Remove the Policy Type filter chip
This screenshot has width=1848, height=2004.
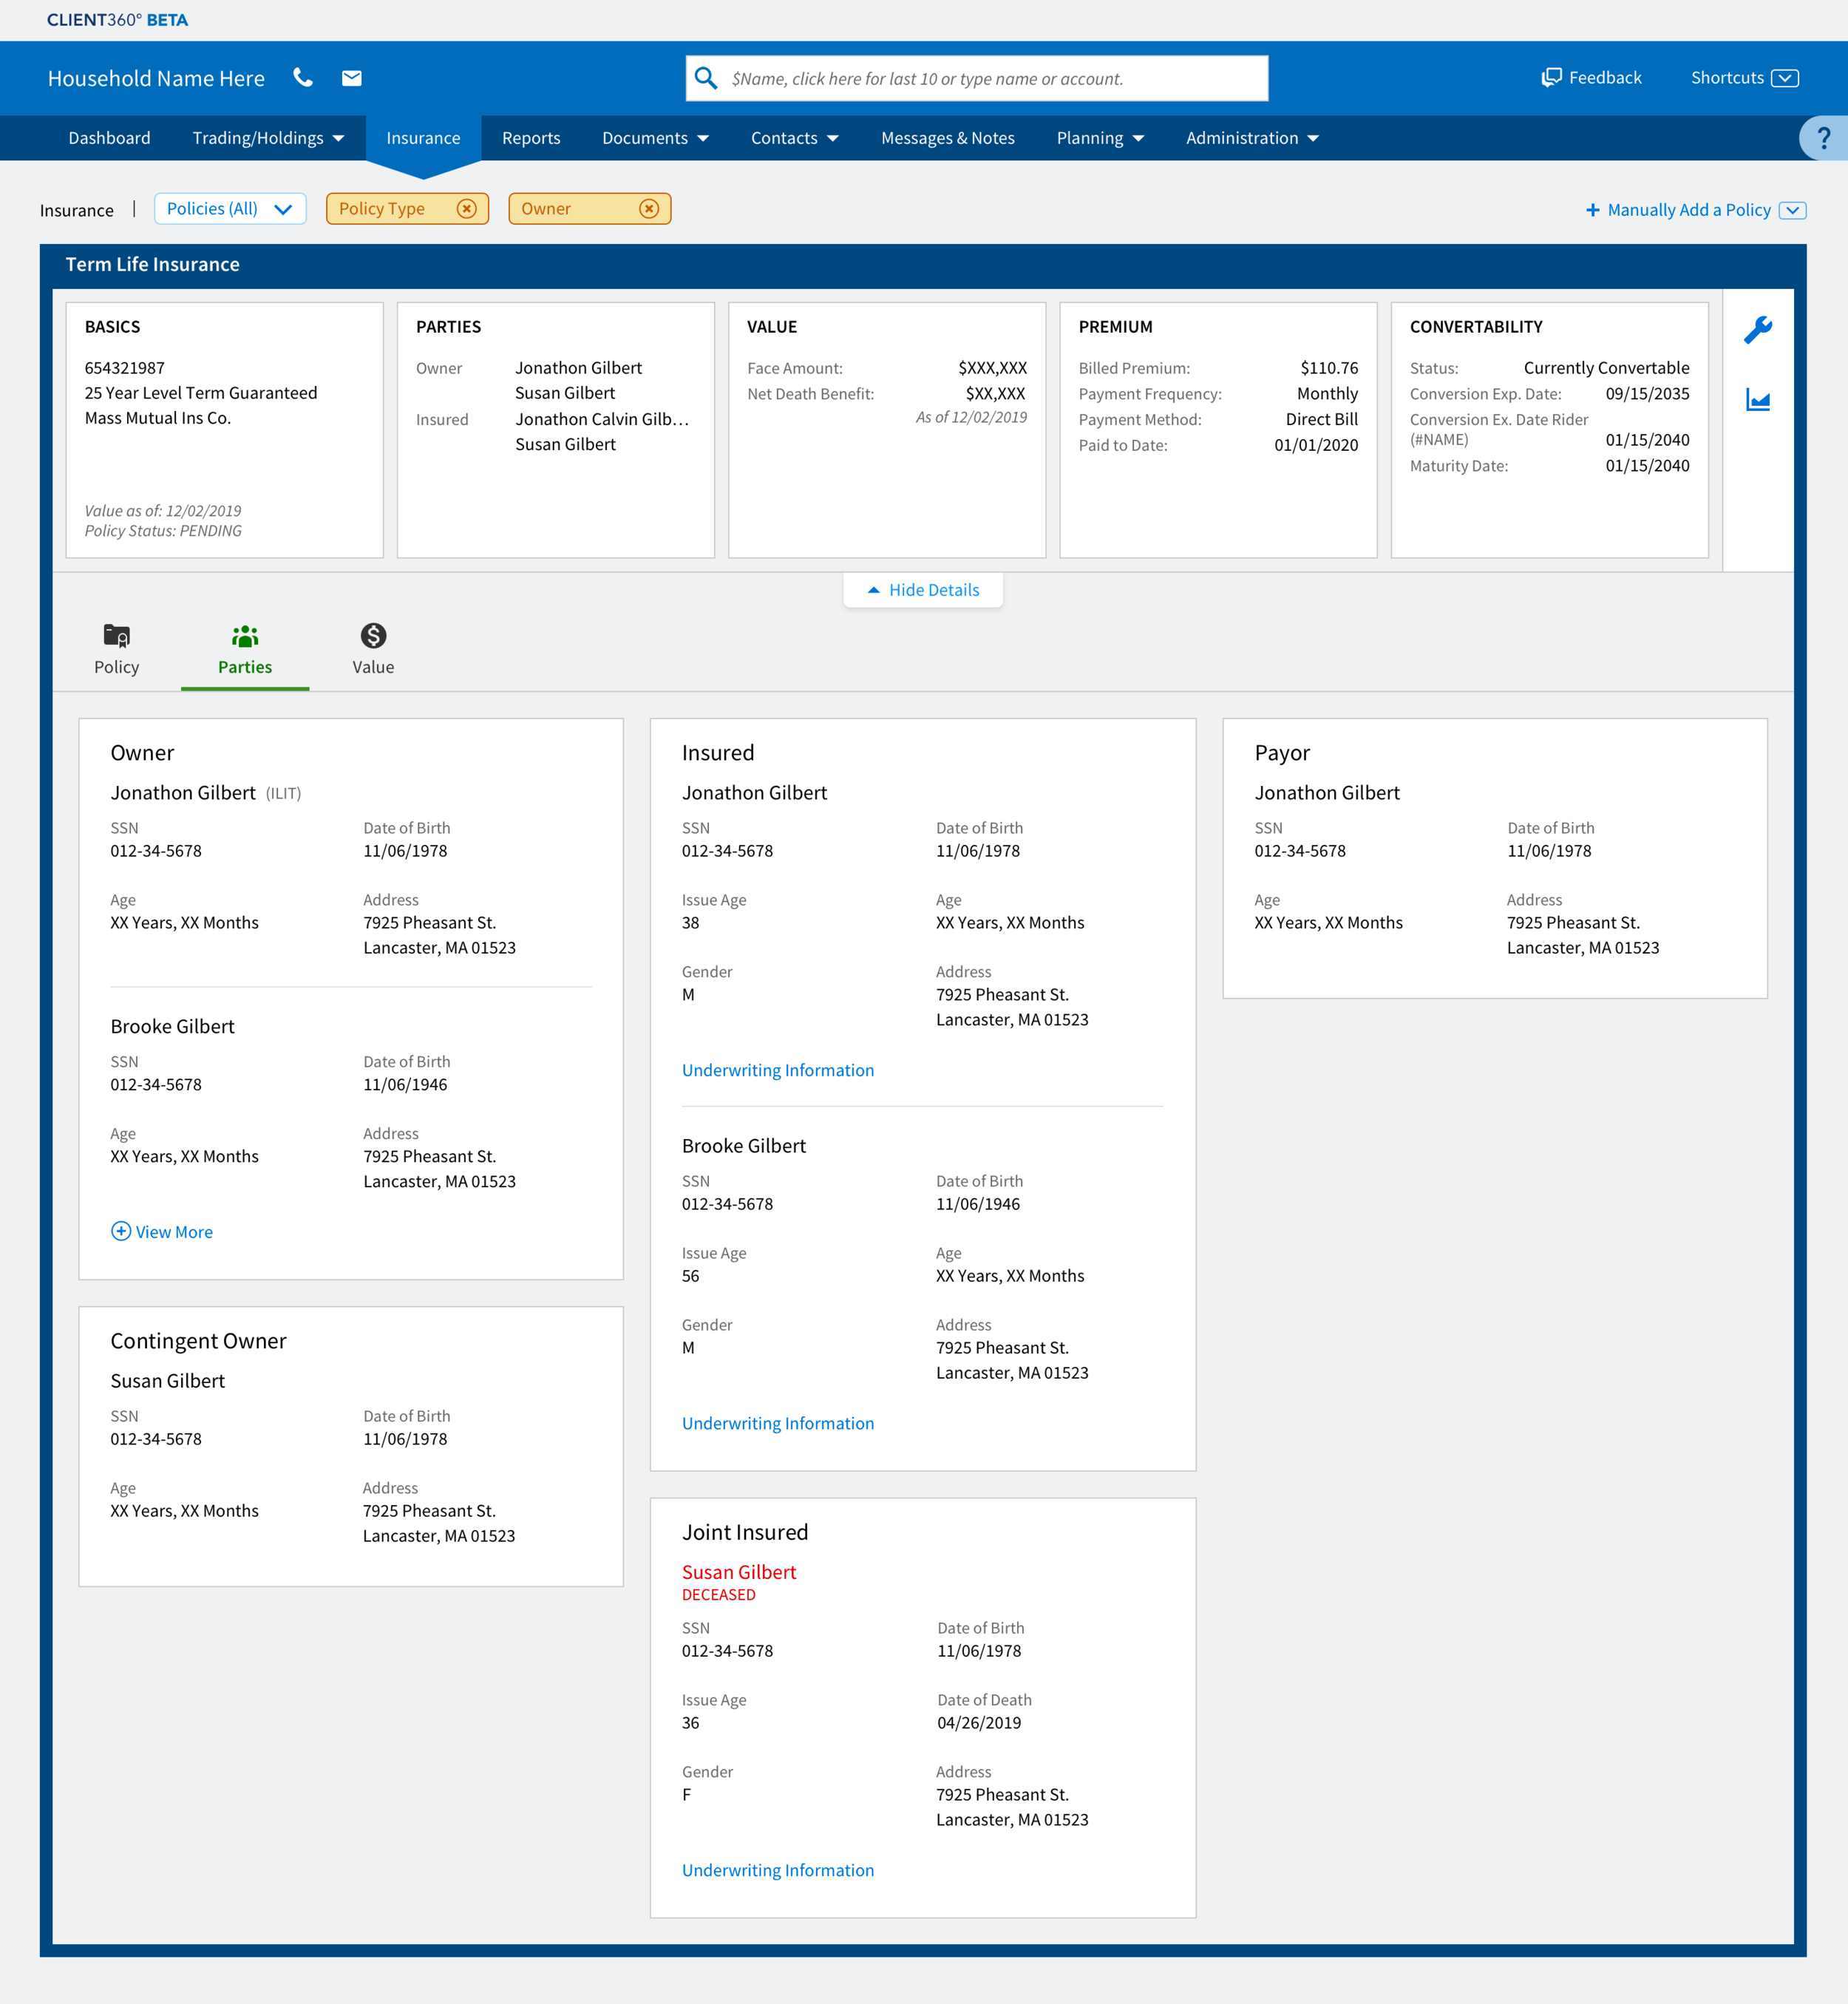[x=466, y=208]
